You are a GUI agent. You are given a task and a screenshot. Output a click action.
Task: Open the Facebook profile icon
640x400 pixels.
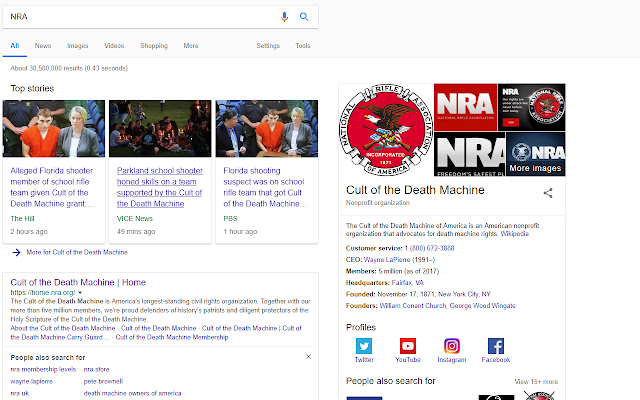[x=496, y=346]
